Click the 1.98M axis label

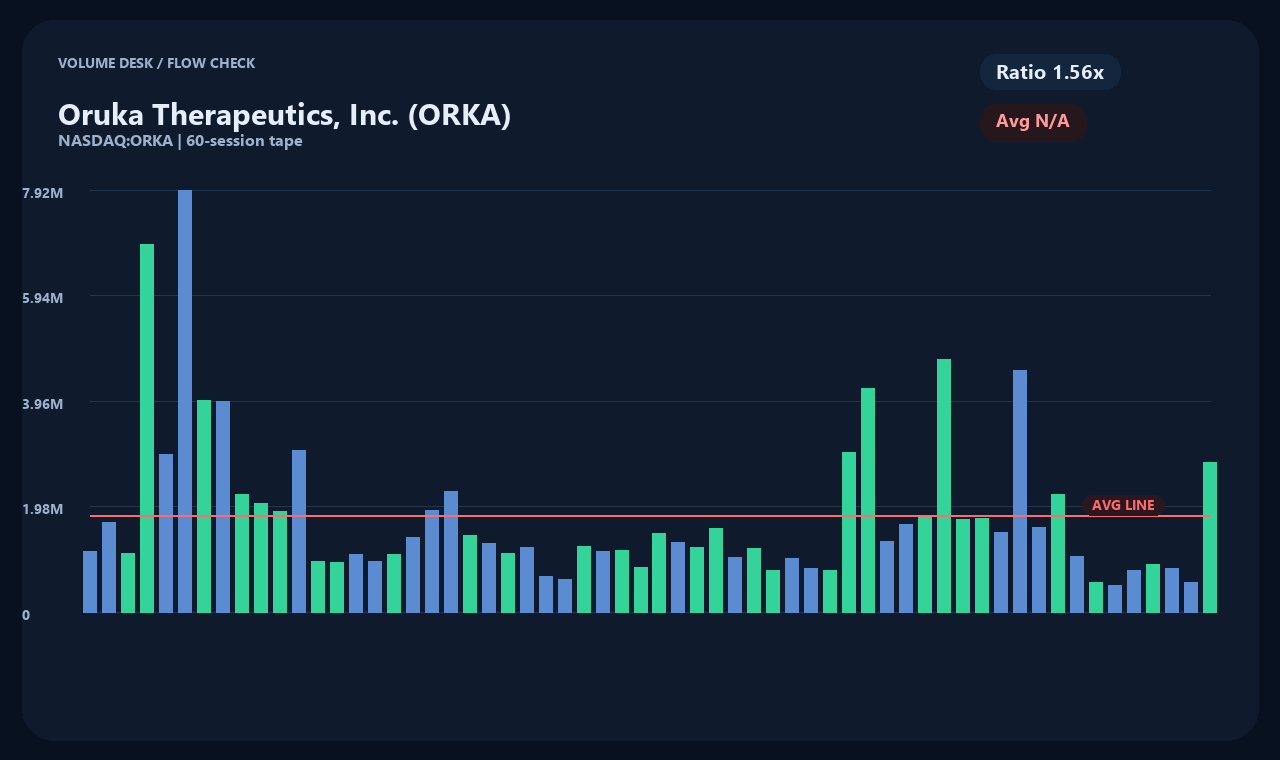coord(43,509)
